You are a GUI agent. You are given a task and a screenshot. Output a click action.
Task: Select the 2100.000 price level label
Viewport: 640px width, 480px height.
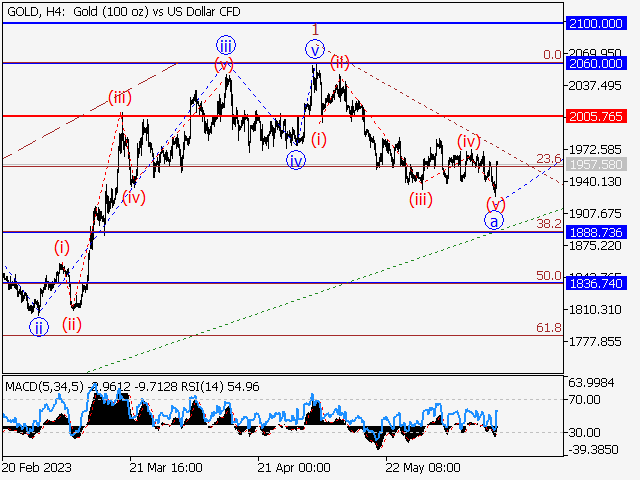595,22
